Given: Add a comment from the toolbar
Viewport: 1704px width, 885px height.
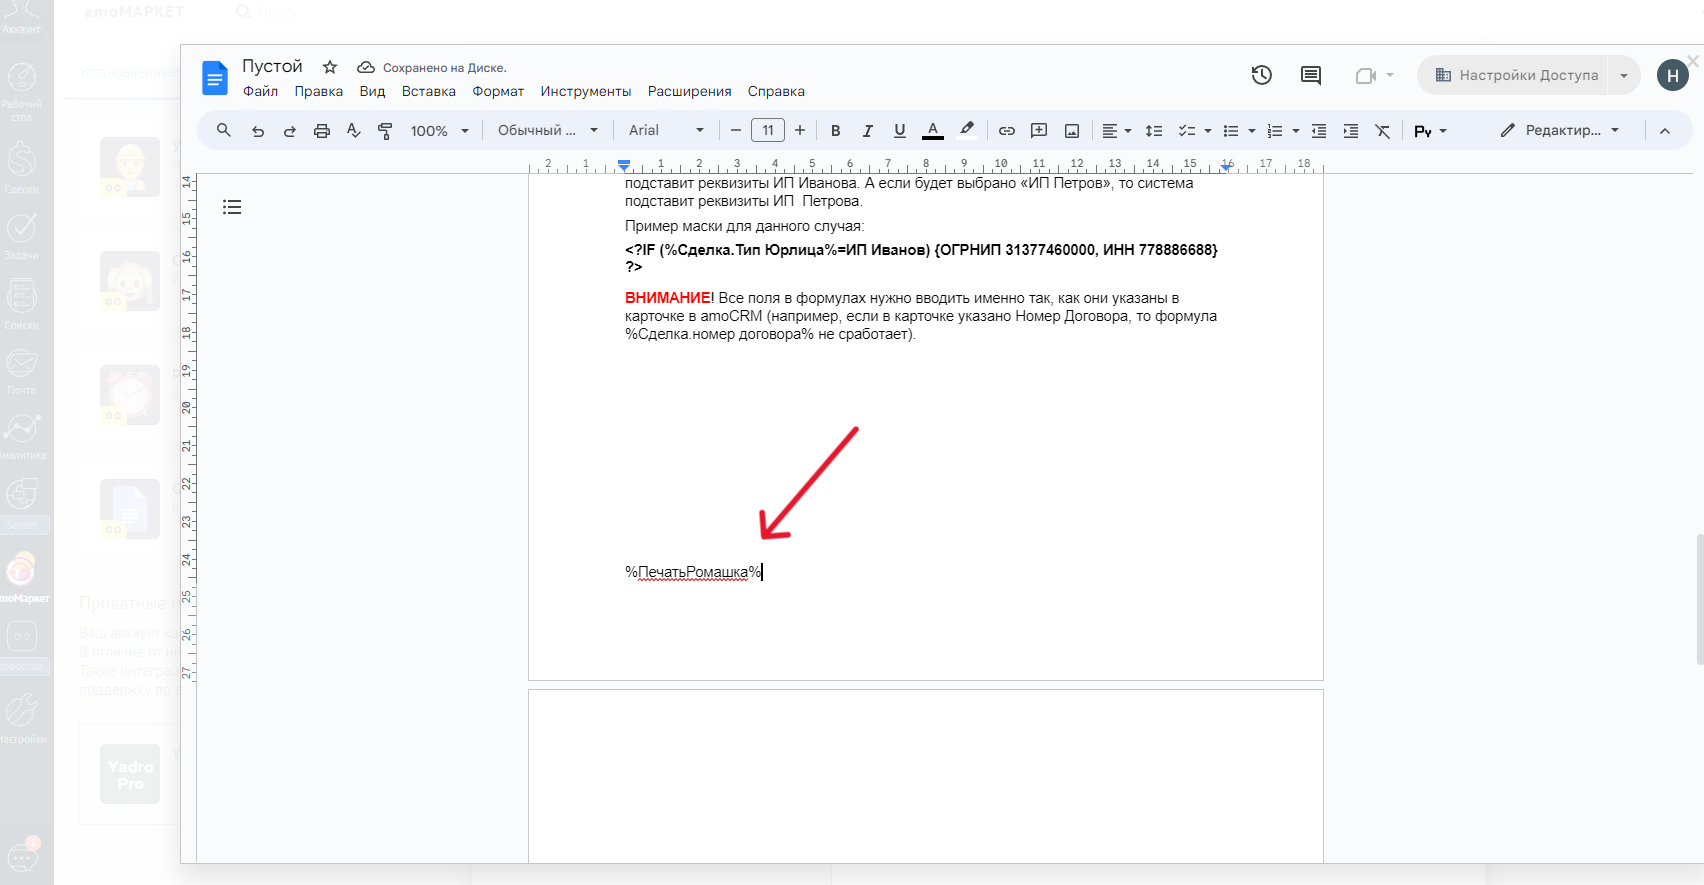Looking at the screenshot, I should pos(1039,131).
